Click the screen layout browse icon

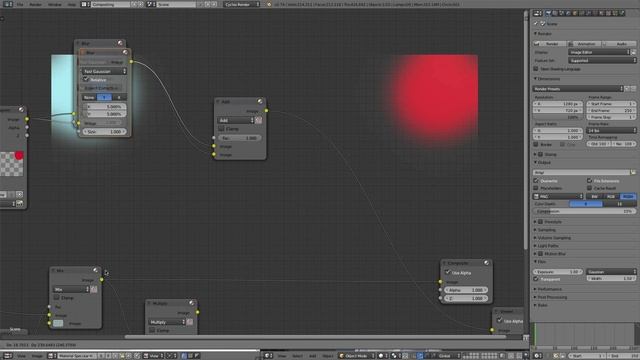[x=84, y=4]
